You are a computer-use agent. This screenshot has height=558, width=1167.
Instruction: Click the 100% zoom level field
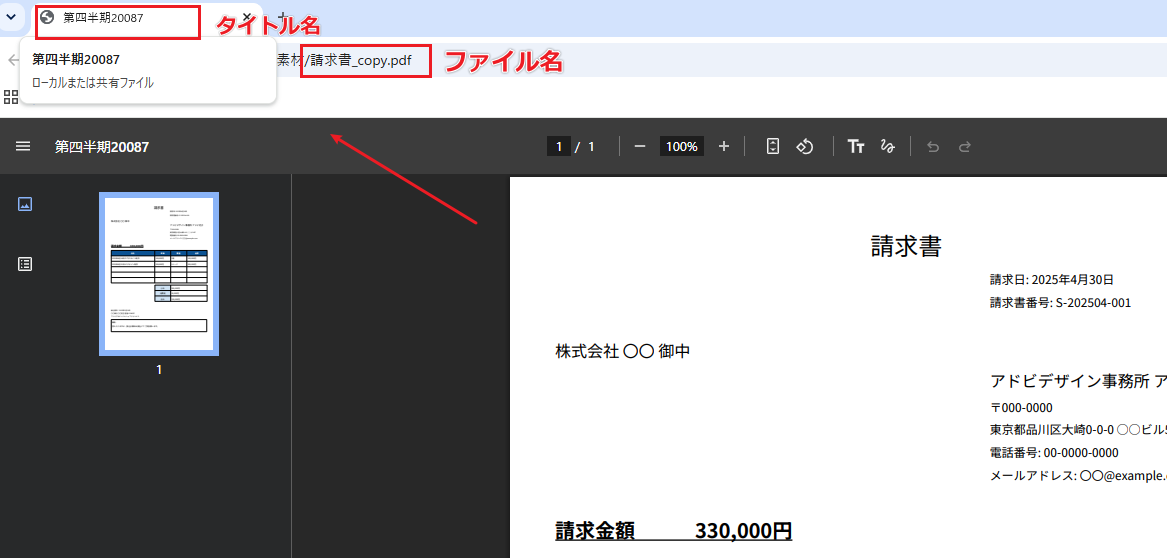(x=681, y=147)
